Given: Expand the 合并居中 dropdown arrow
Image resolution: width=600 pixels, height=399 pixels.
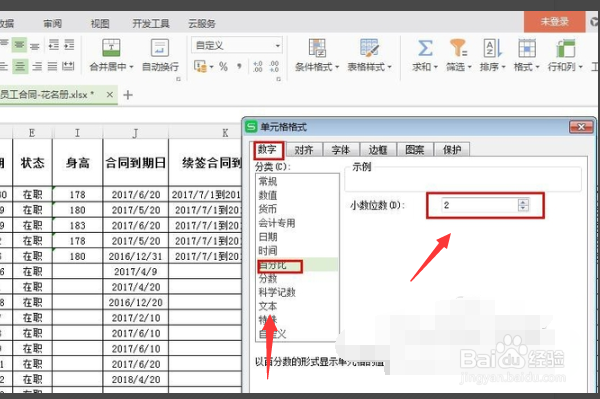Looking at the screenshot, I should coord(131,67).
